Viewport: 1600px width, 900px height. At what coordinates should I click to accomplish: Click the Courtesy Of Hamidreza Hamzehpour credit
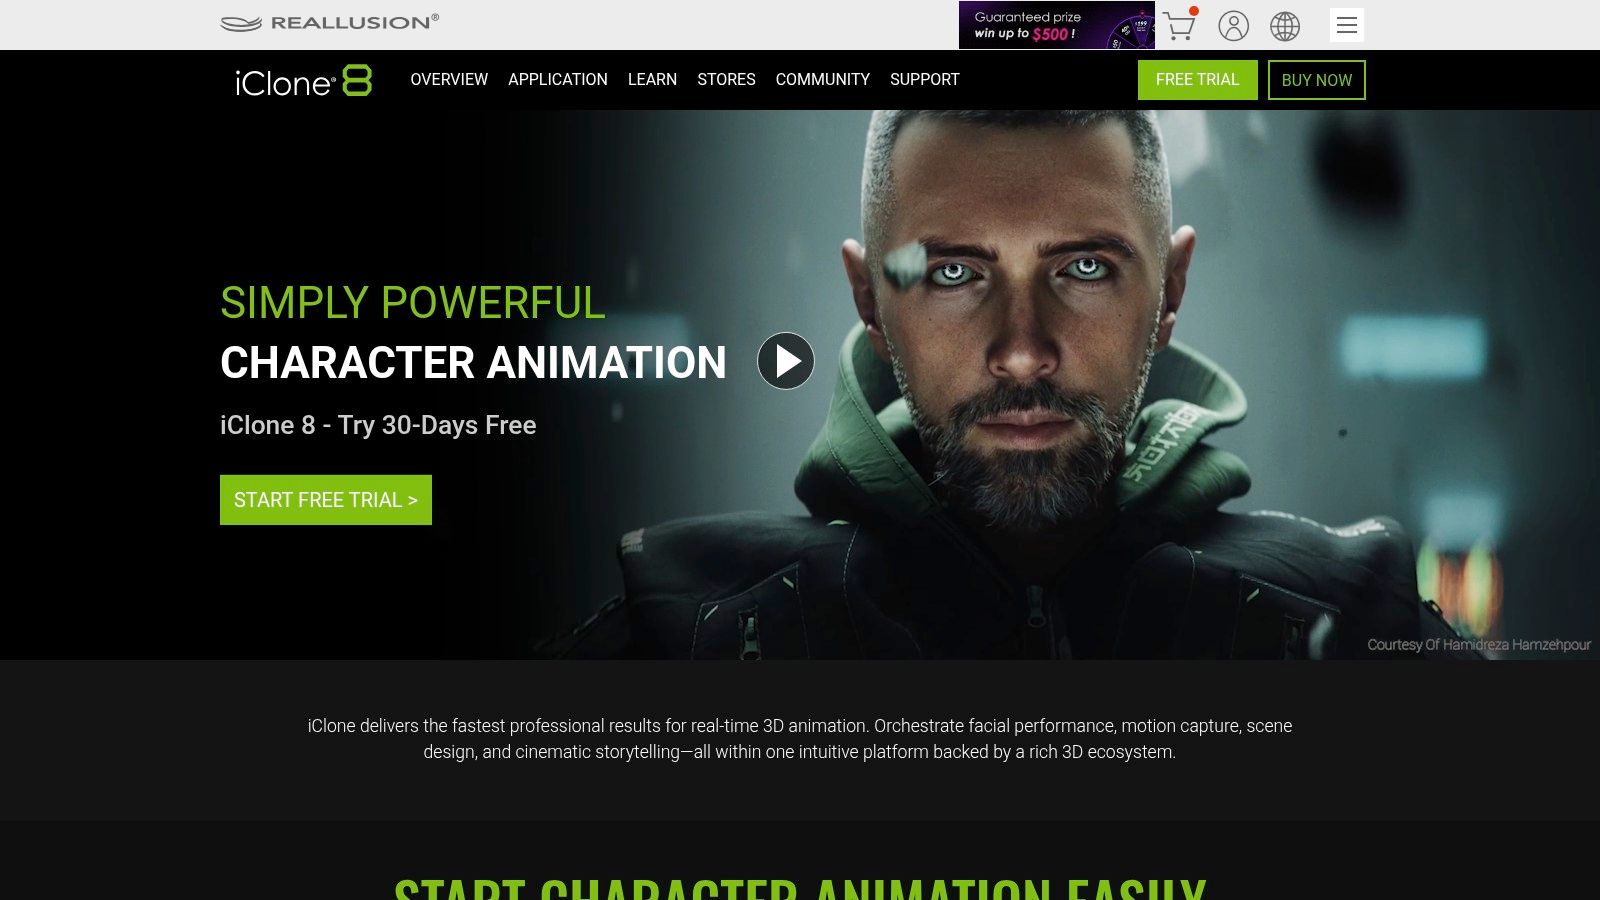[1479, 645]
